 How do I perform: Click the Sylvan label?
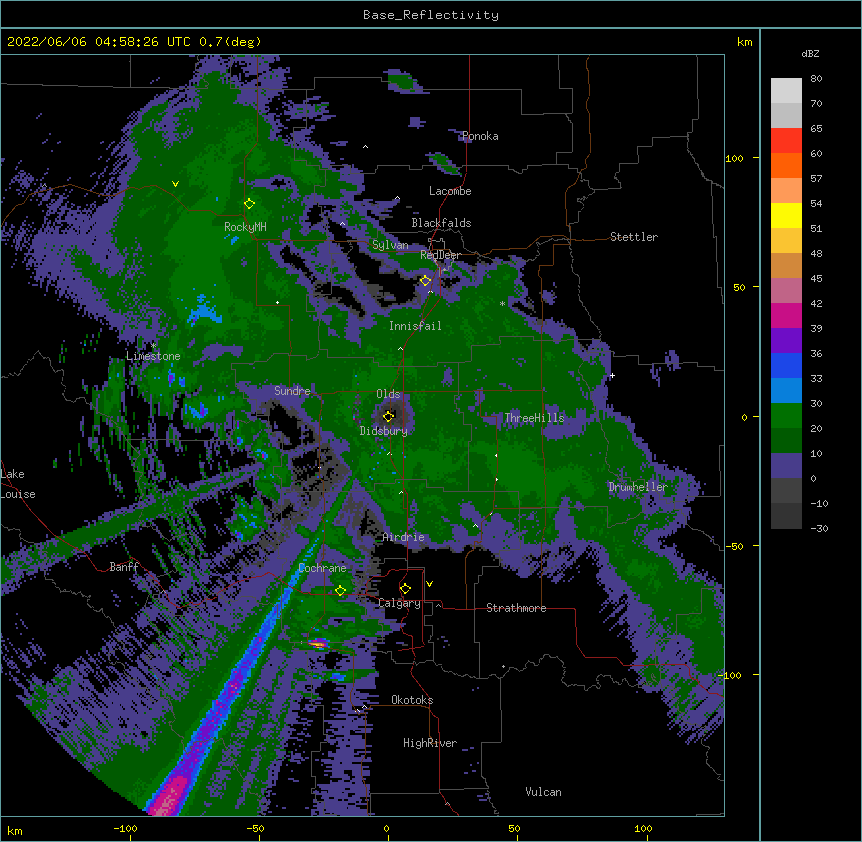click(x=390, y=245)
